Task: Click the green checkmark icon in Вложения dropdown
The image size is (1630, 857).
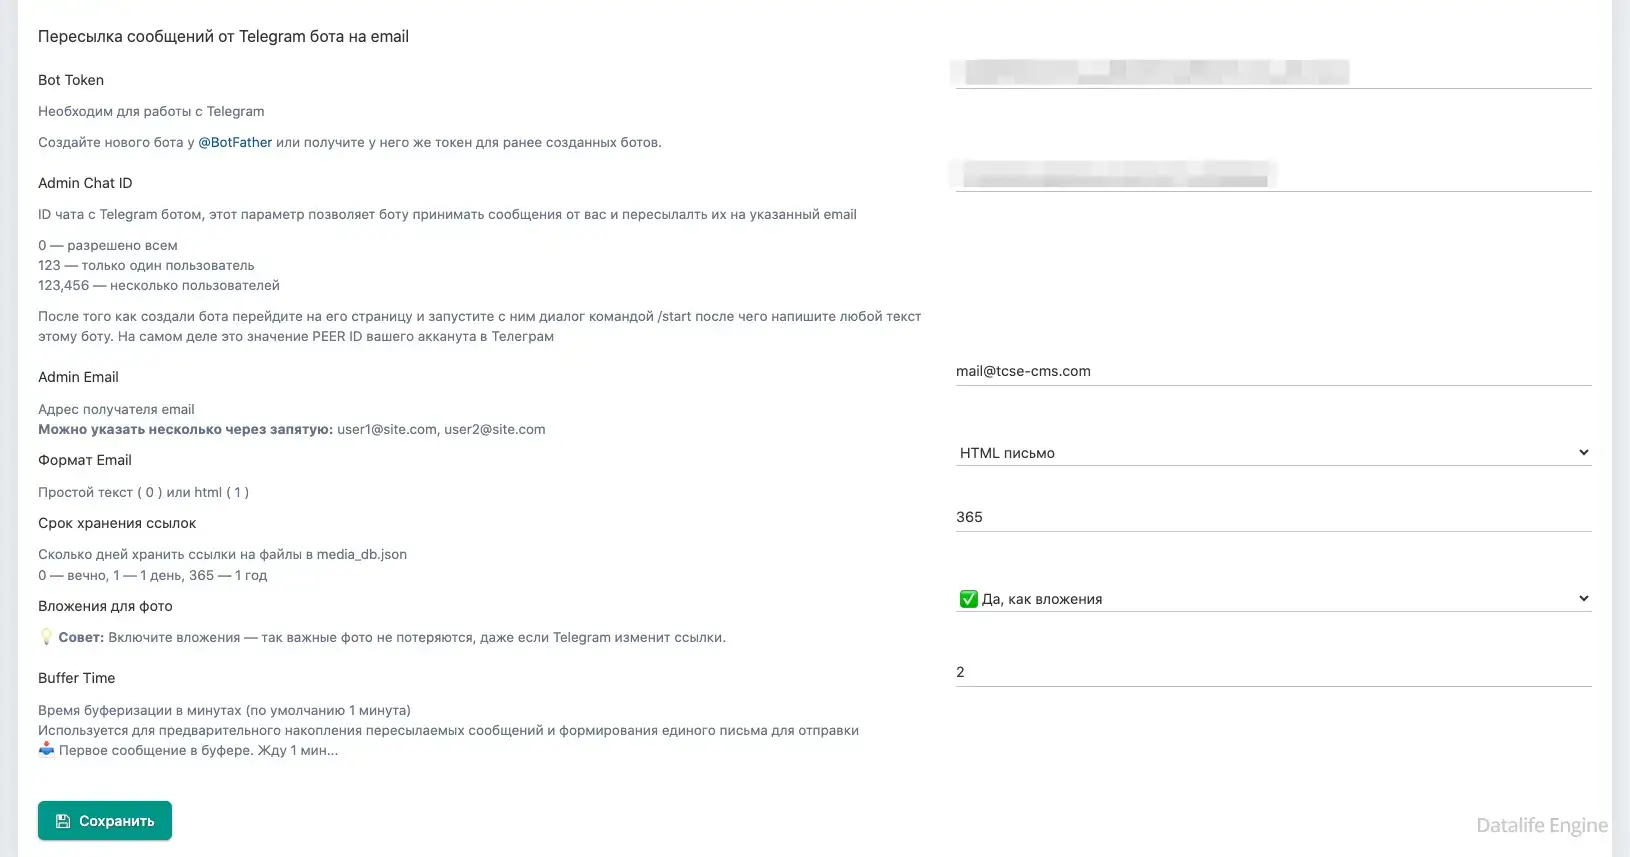Action: 968,599
